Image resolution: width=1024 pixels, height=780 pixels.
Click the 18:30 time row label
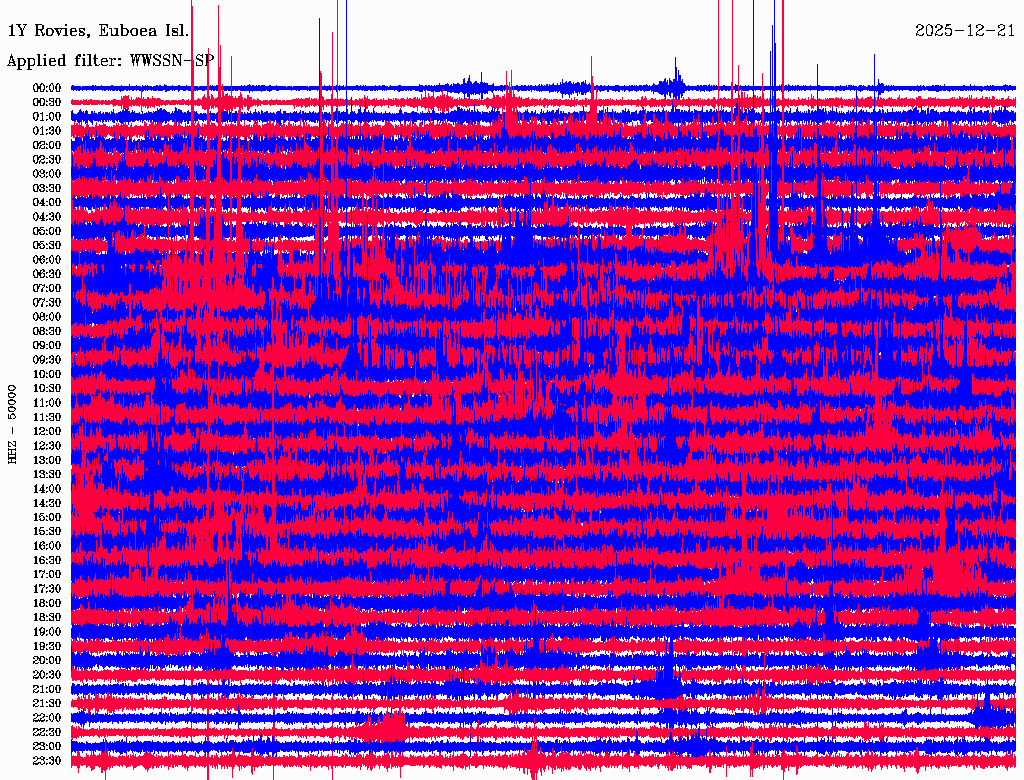(x=47, y=618)
